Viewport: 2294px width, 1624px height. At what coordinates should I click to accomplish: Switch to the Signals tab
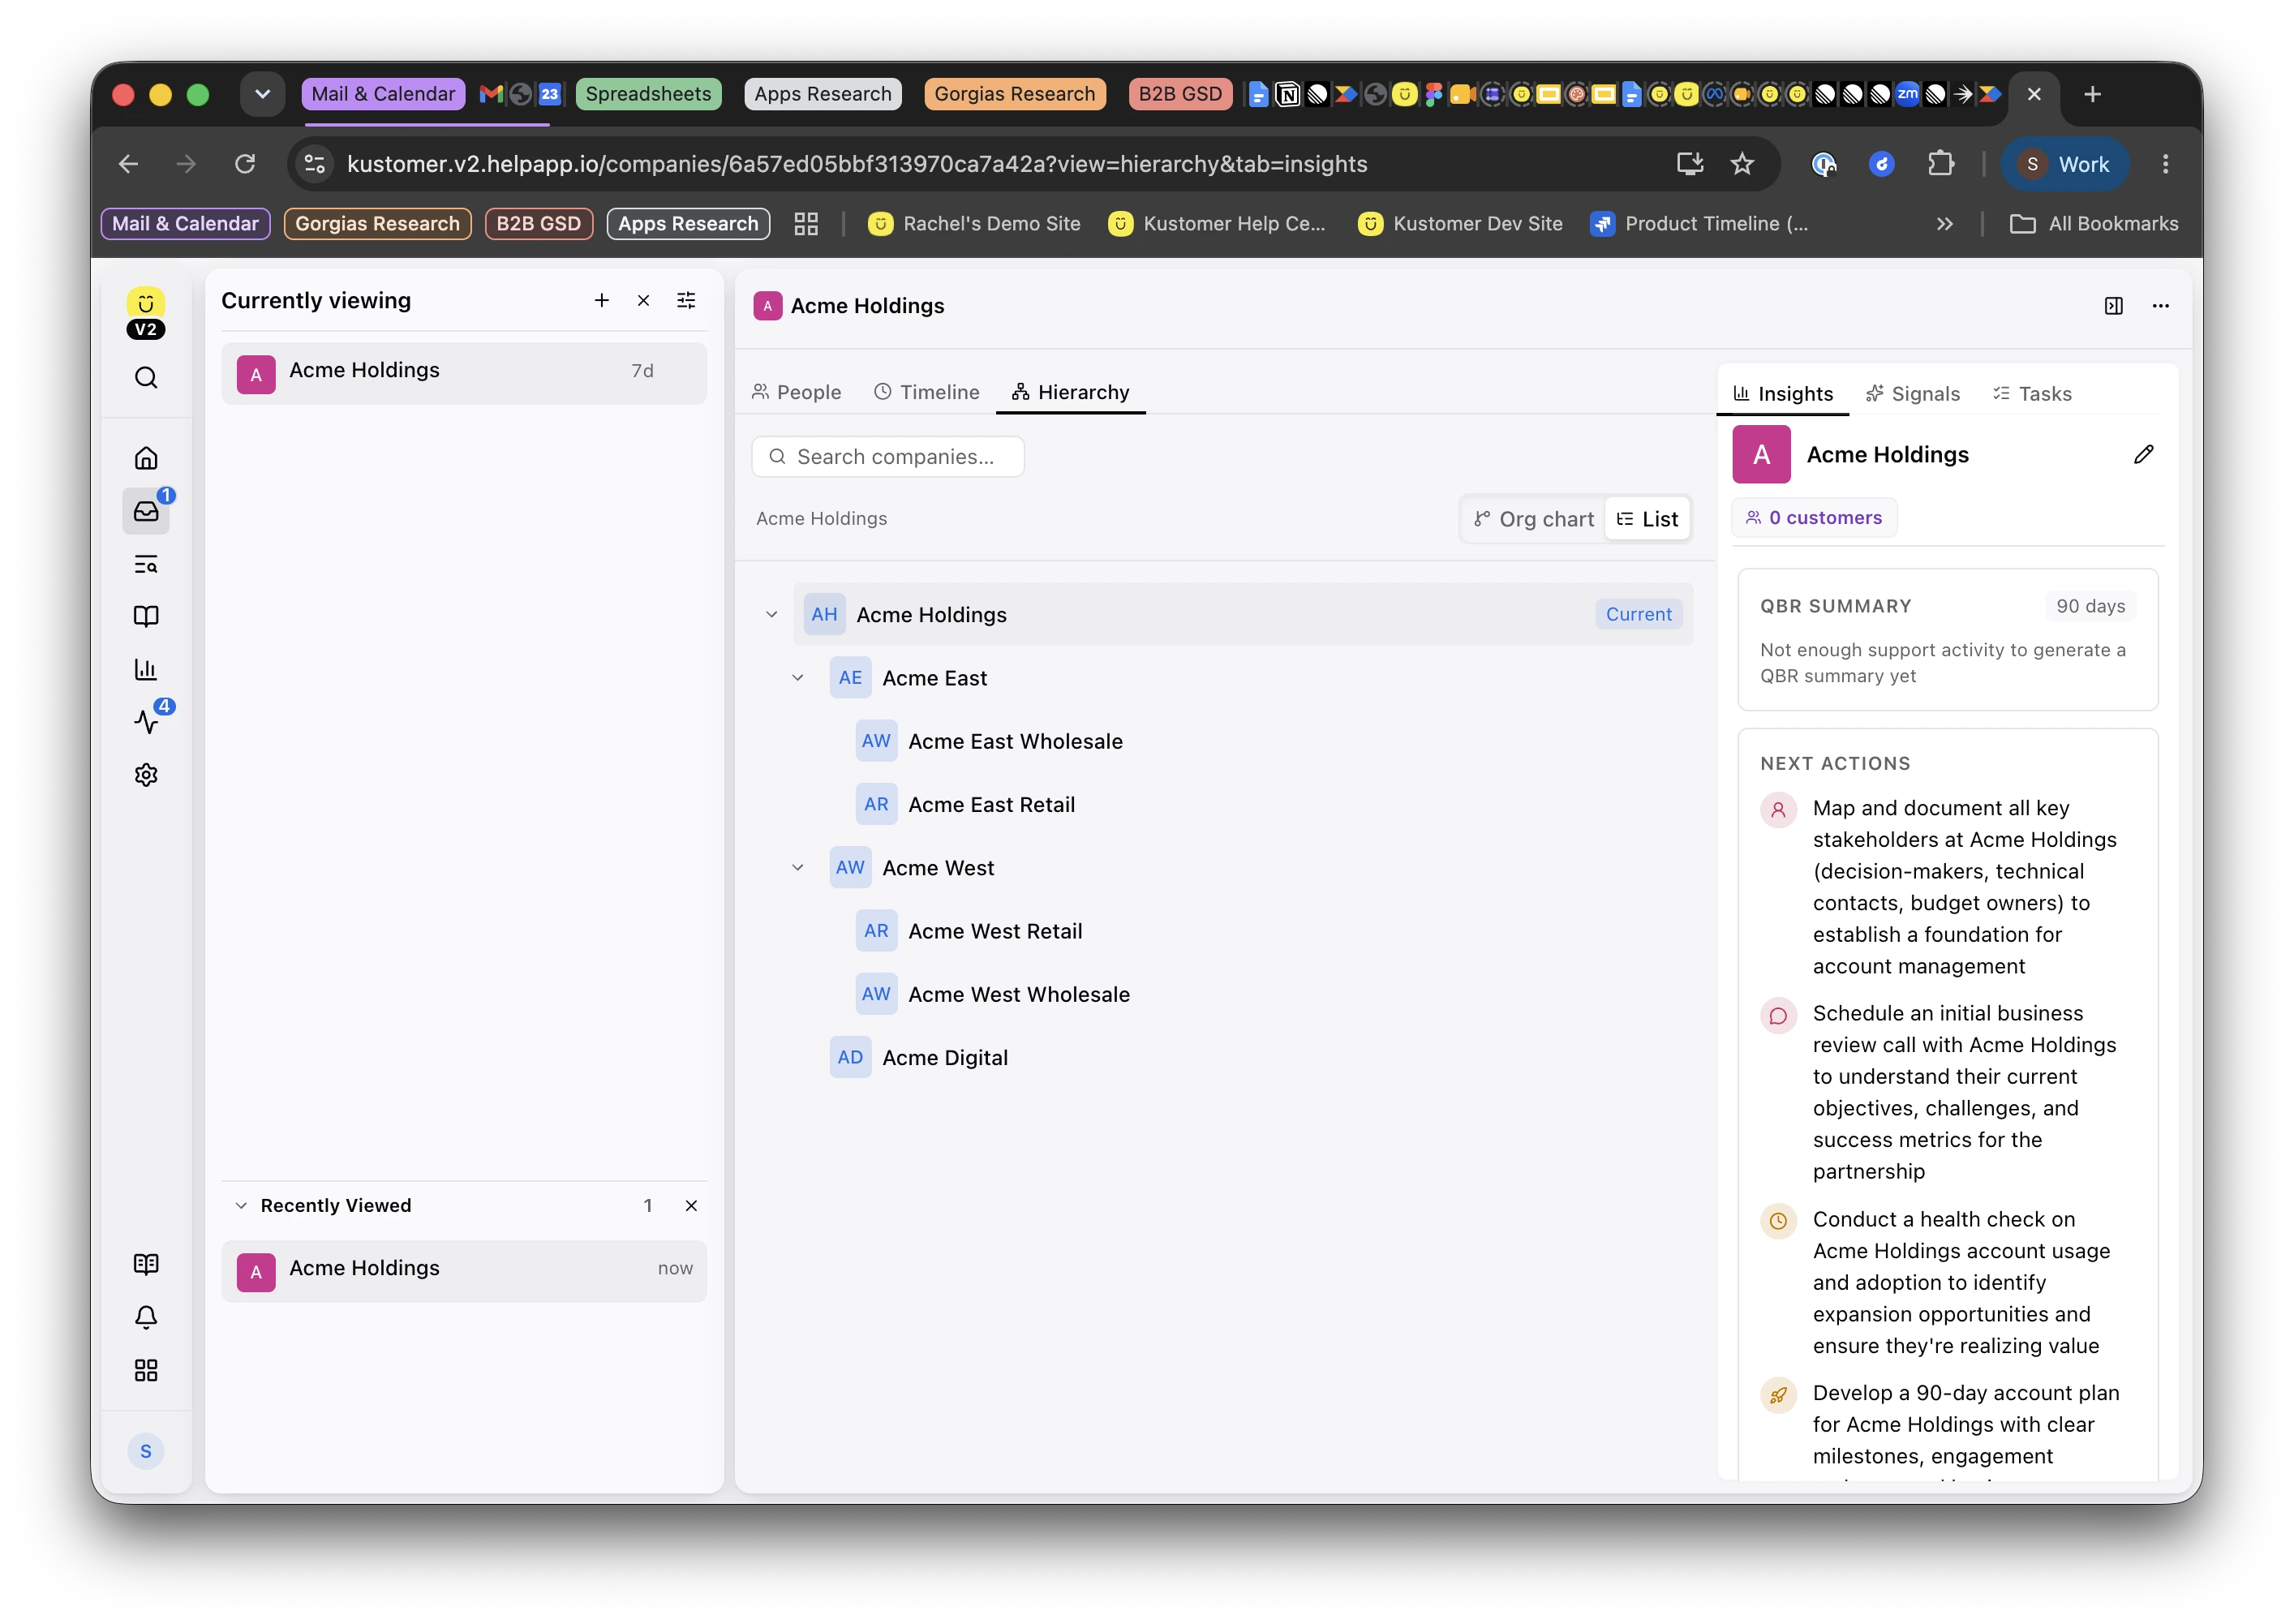tap(1913, 394)
